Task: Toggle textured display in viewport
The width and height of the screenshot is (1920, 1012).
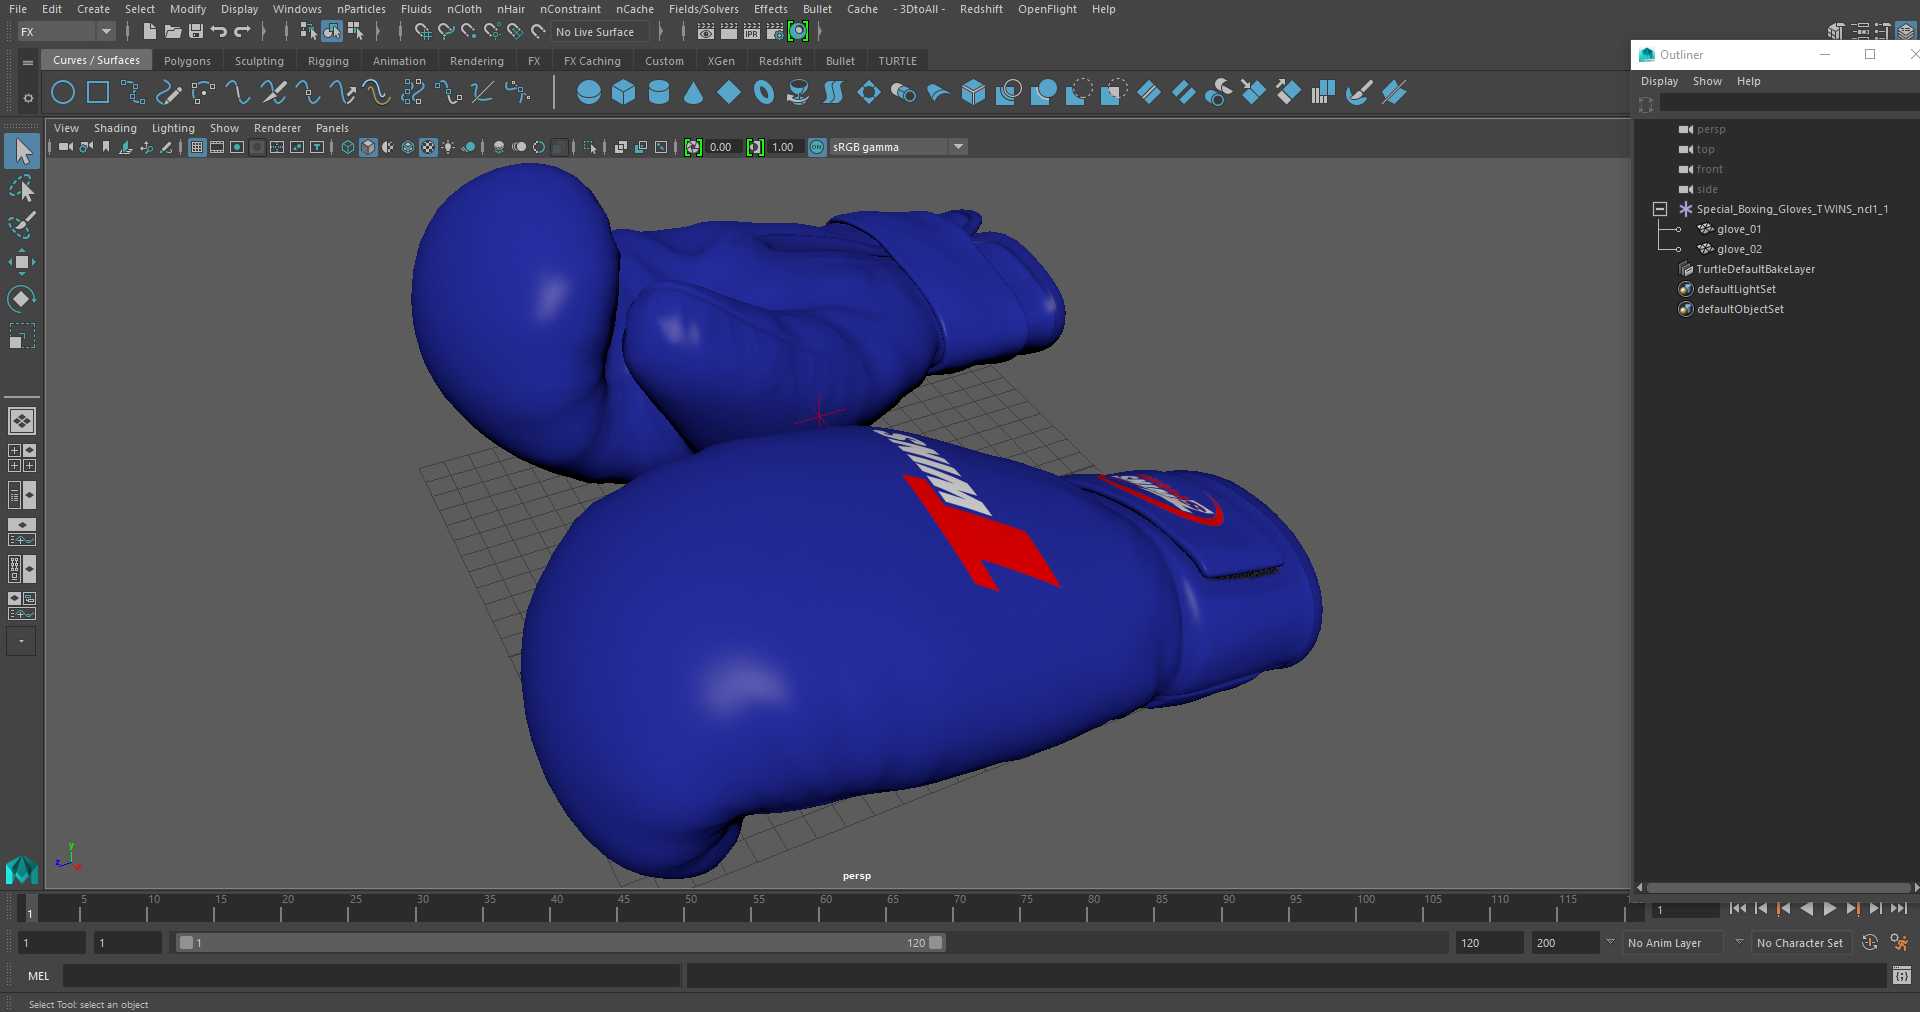Action: pyautogui.click(x=428, y=147)
